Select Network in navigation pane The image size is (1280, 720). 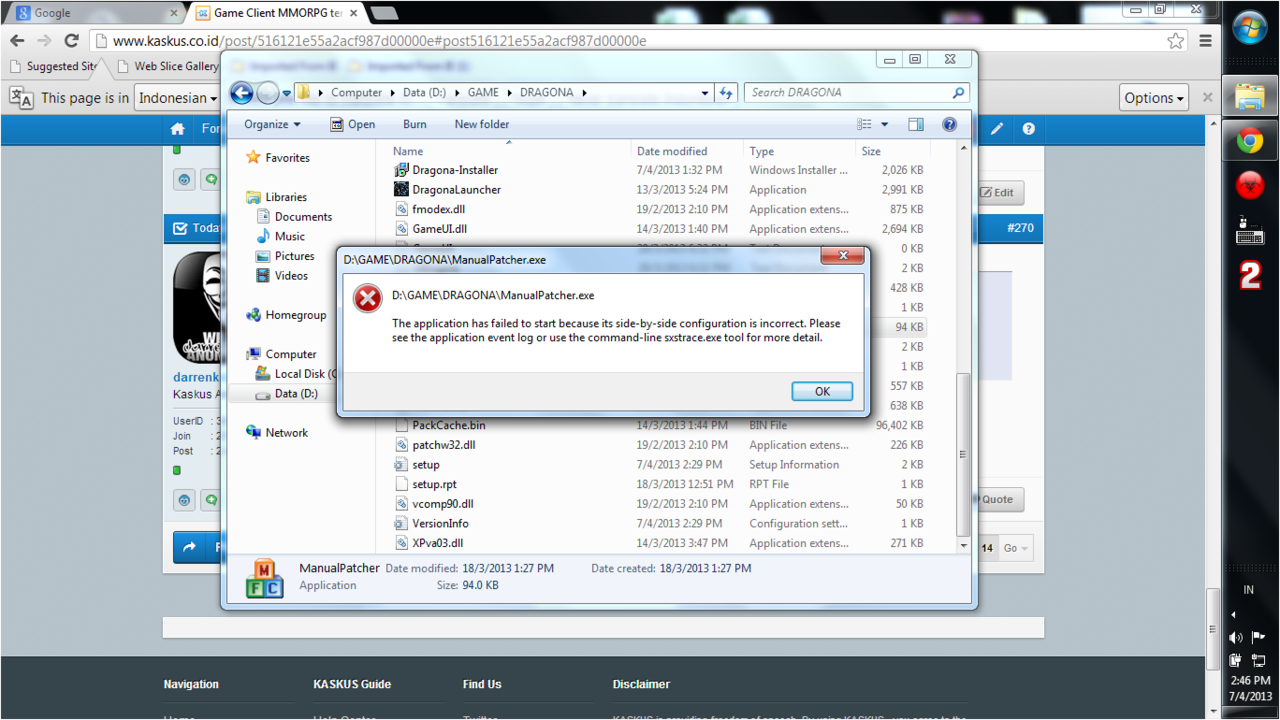286,433
